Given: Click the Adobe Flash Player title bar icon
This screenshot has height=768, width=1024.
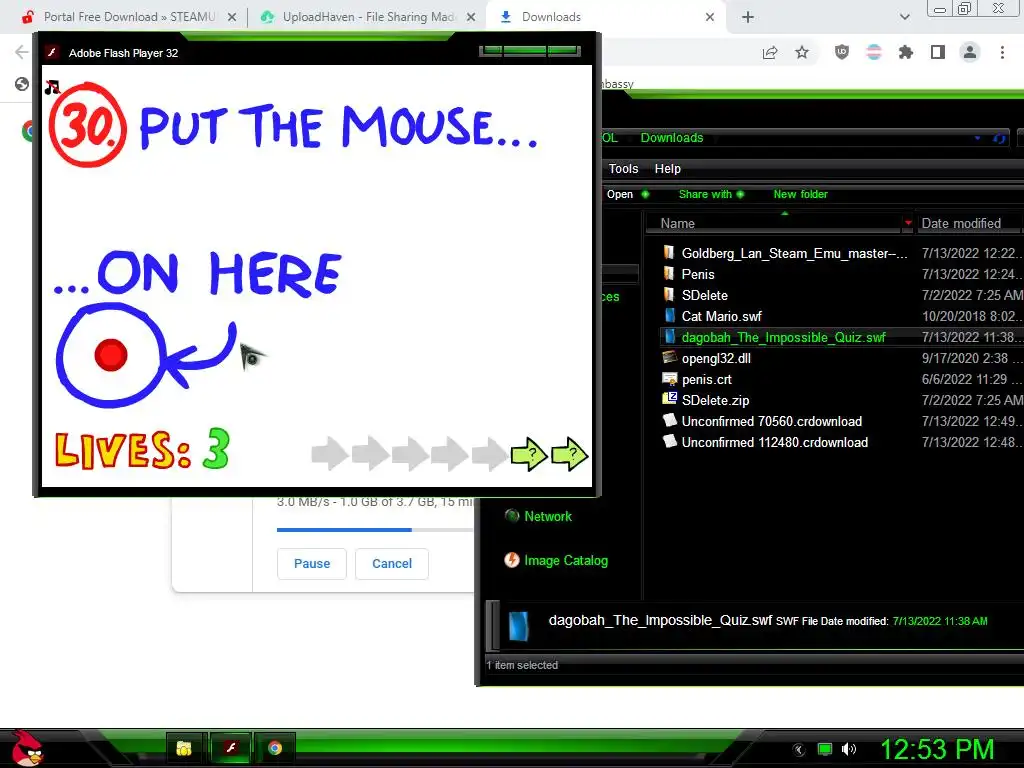Looking at the screenshot, I should (x=52, y=53).
